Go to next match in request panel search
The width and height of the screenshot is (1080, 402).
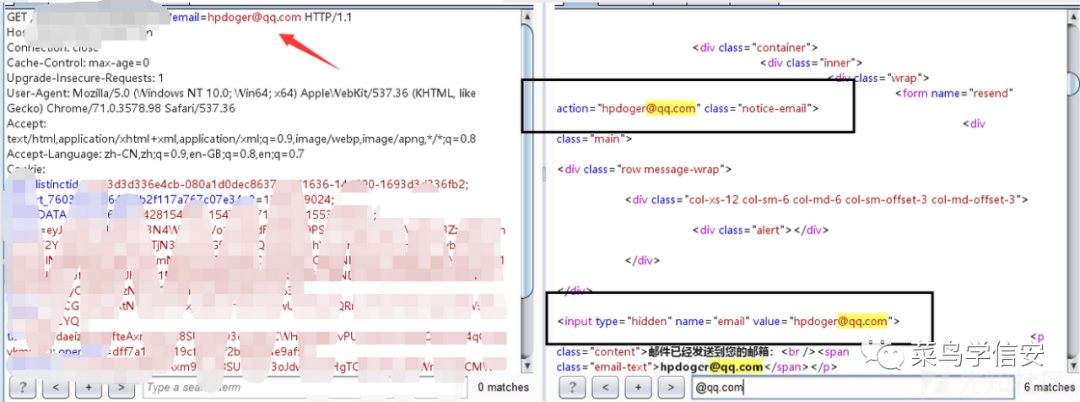tap(121, 387)
